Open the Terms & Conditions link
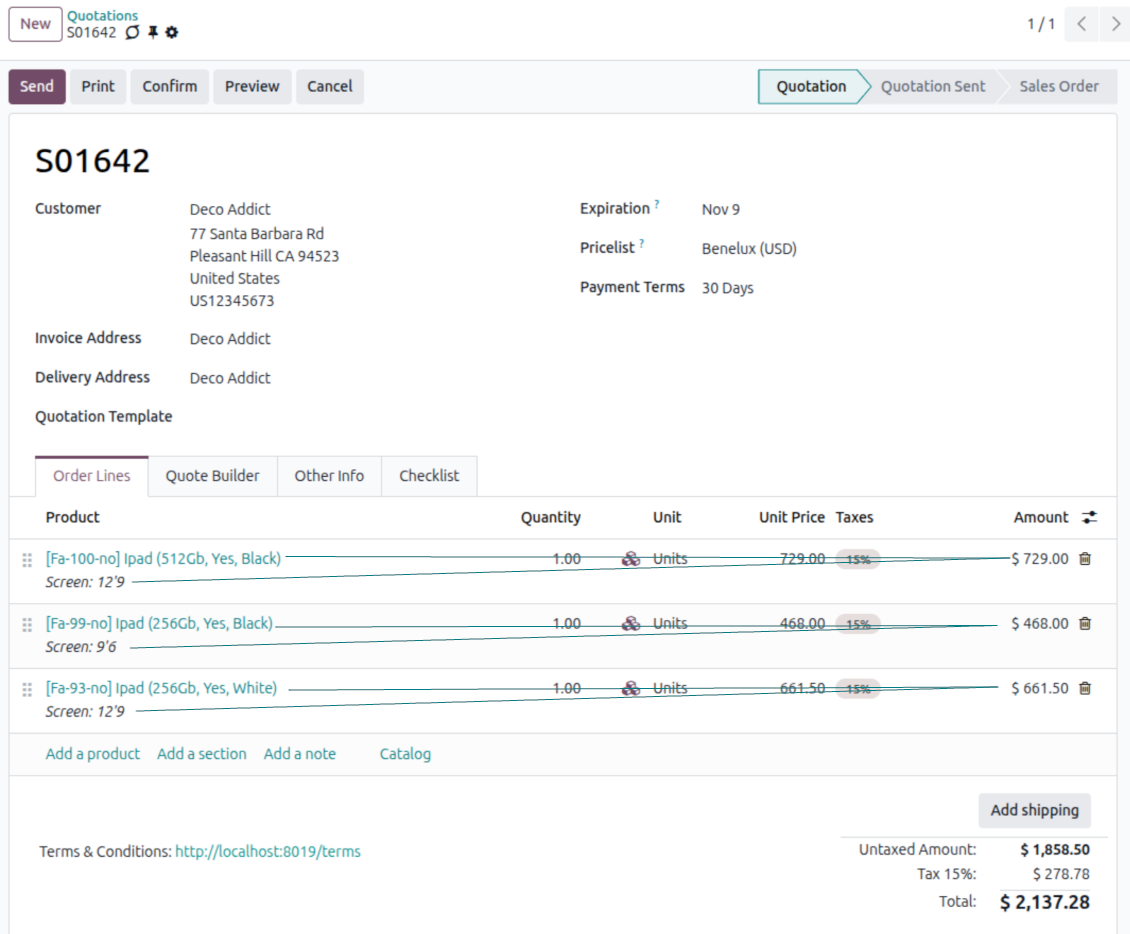The image size is (1130, 934). click(268, 852)
